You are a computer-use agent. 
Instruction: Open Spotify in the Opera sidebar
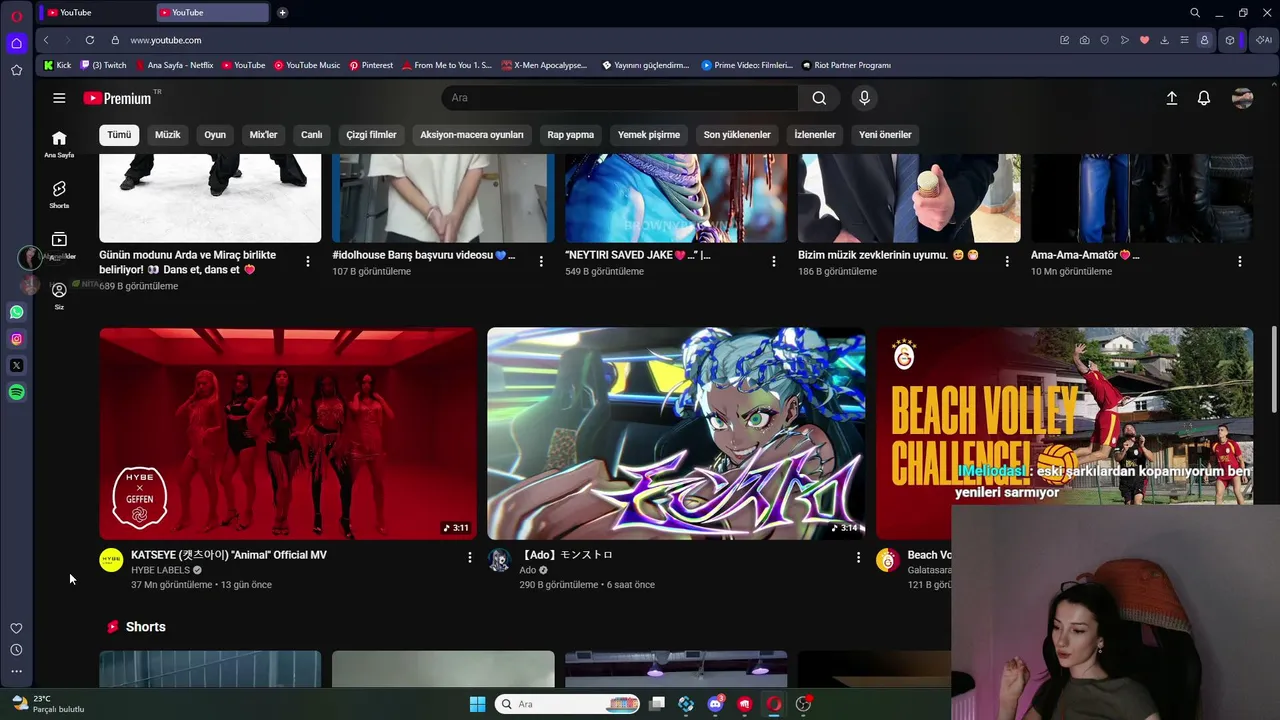click(x=16, y=393)
